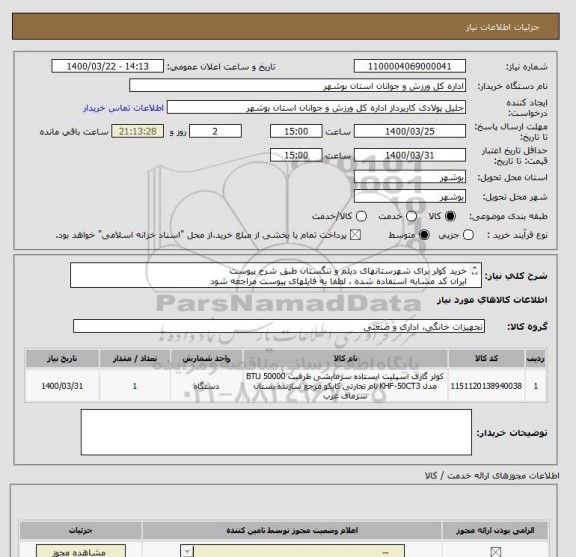576x557 pixels.
Task: Click price validity date 1400/03/31
Action: (x=410, y=155)
